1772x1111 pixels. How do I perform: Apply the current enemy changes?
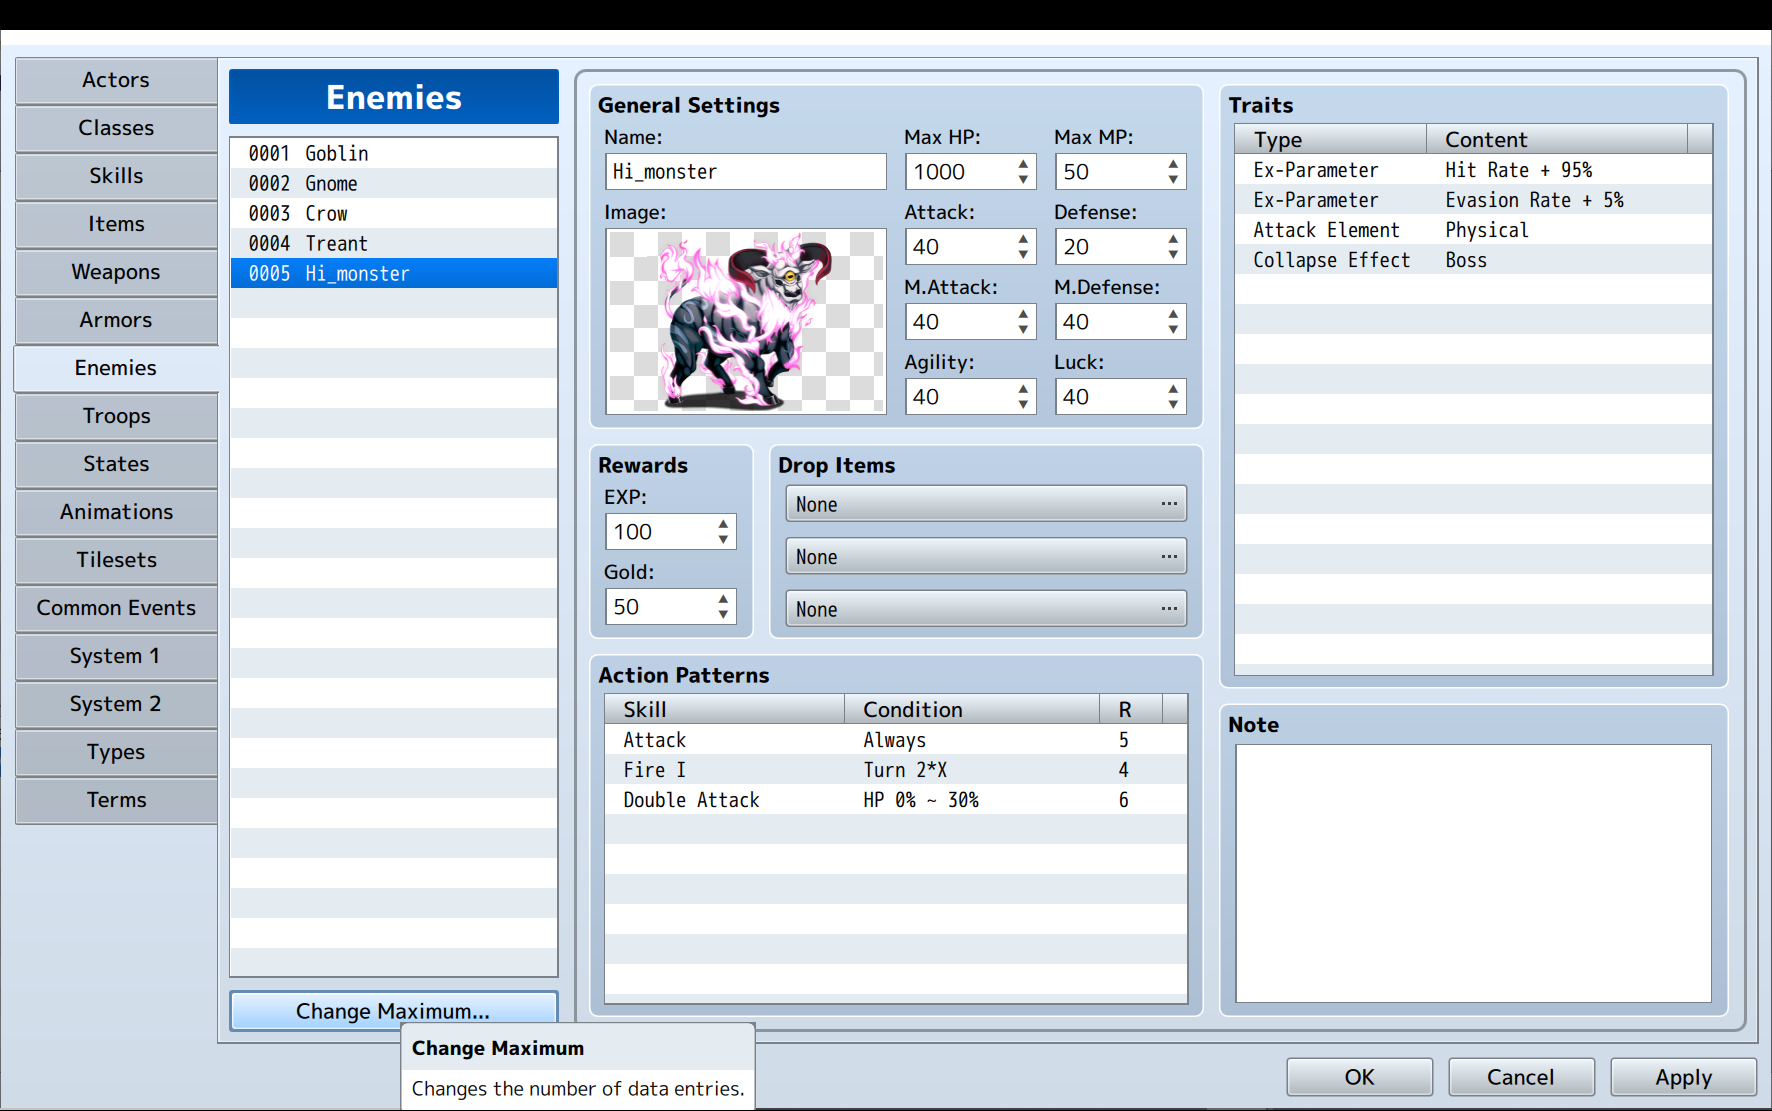coord(1682,1077)
